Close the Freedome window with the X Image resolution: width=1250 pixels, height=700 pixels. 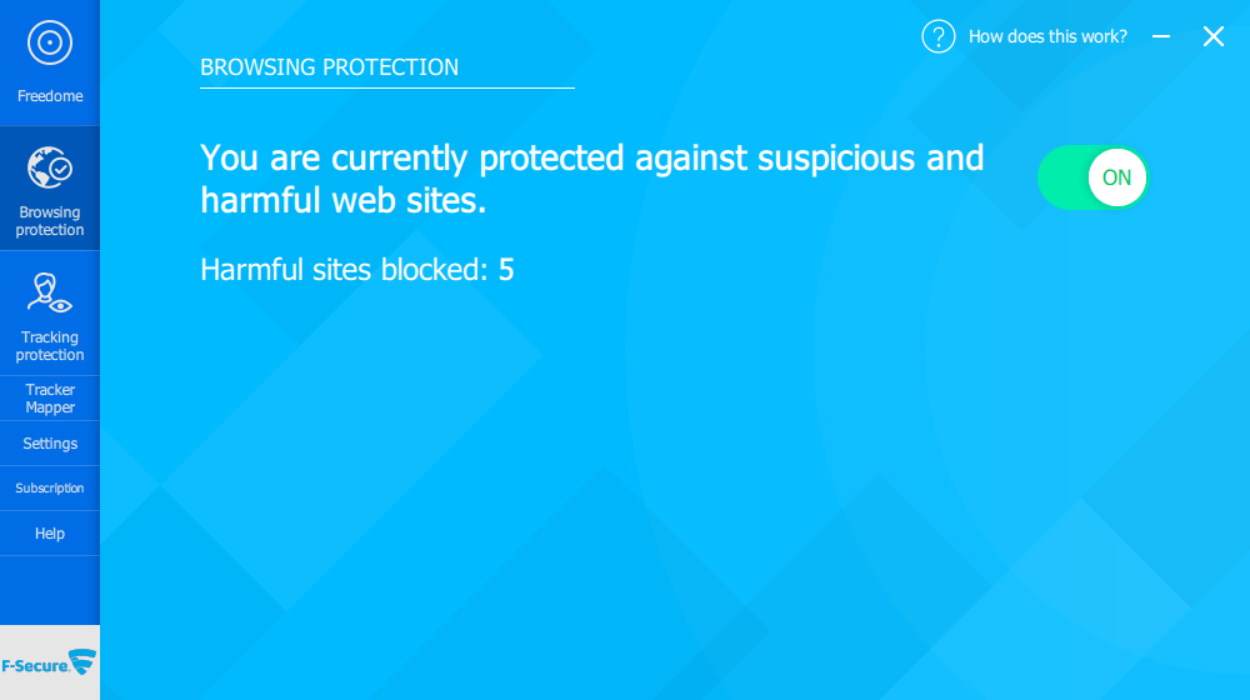click(x=1213, y=37)
